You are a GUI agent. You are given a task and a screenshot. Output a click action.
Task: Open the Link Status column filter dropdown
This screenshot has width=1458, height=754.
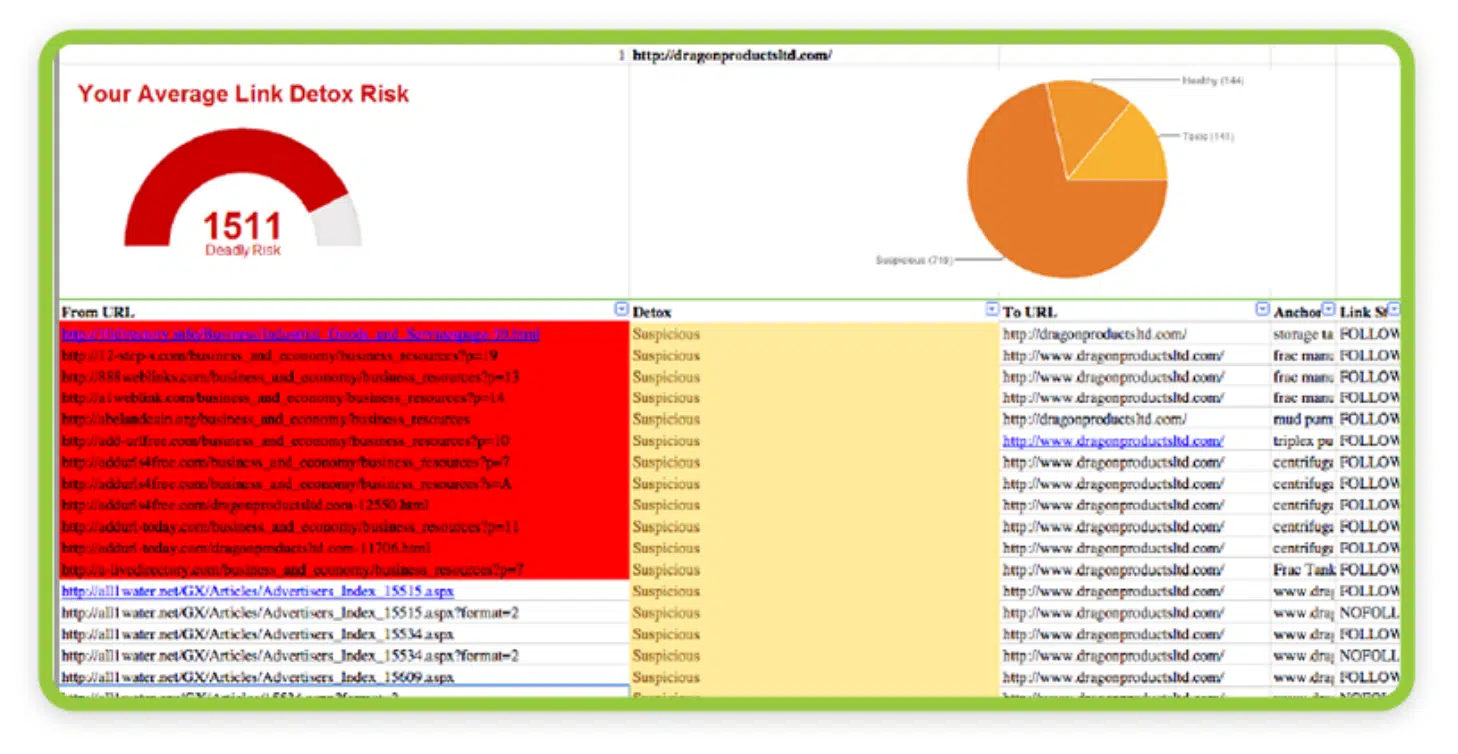click(1393, 310)
